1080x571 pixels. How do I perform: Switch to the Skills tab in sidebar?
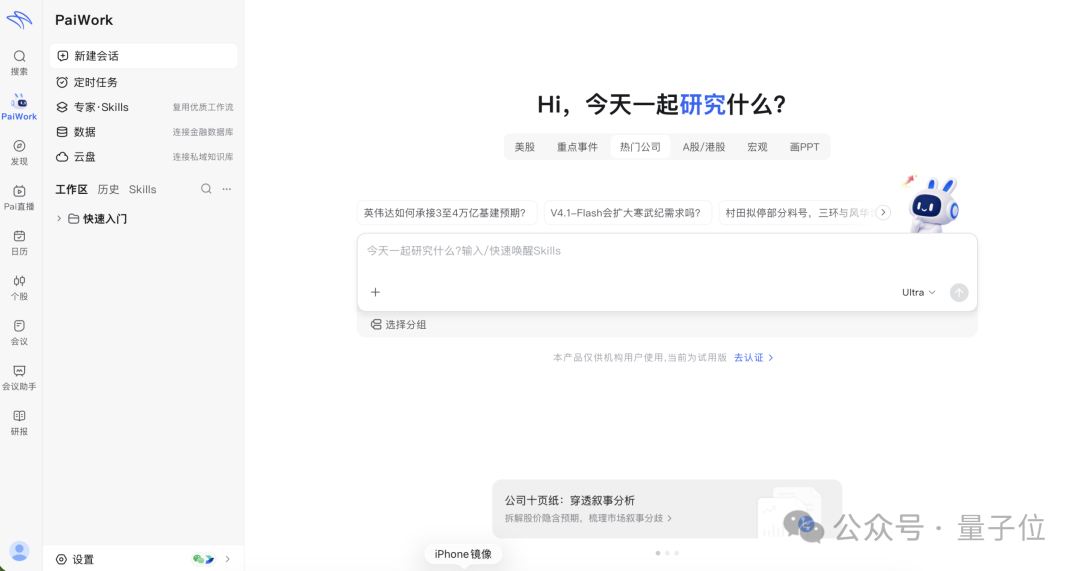[143, 189]
